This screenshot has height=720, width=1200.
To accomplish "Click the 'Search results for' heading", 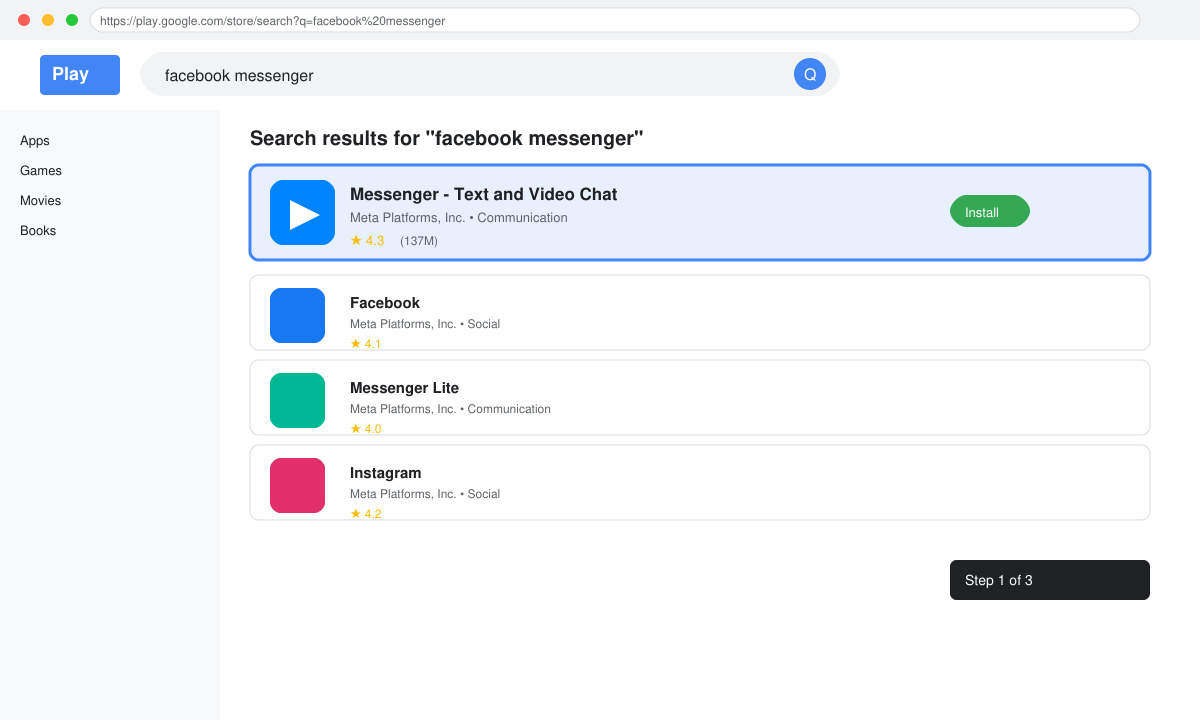I will point(446,138).
